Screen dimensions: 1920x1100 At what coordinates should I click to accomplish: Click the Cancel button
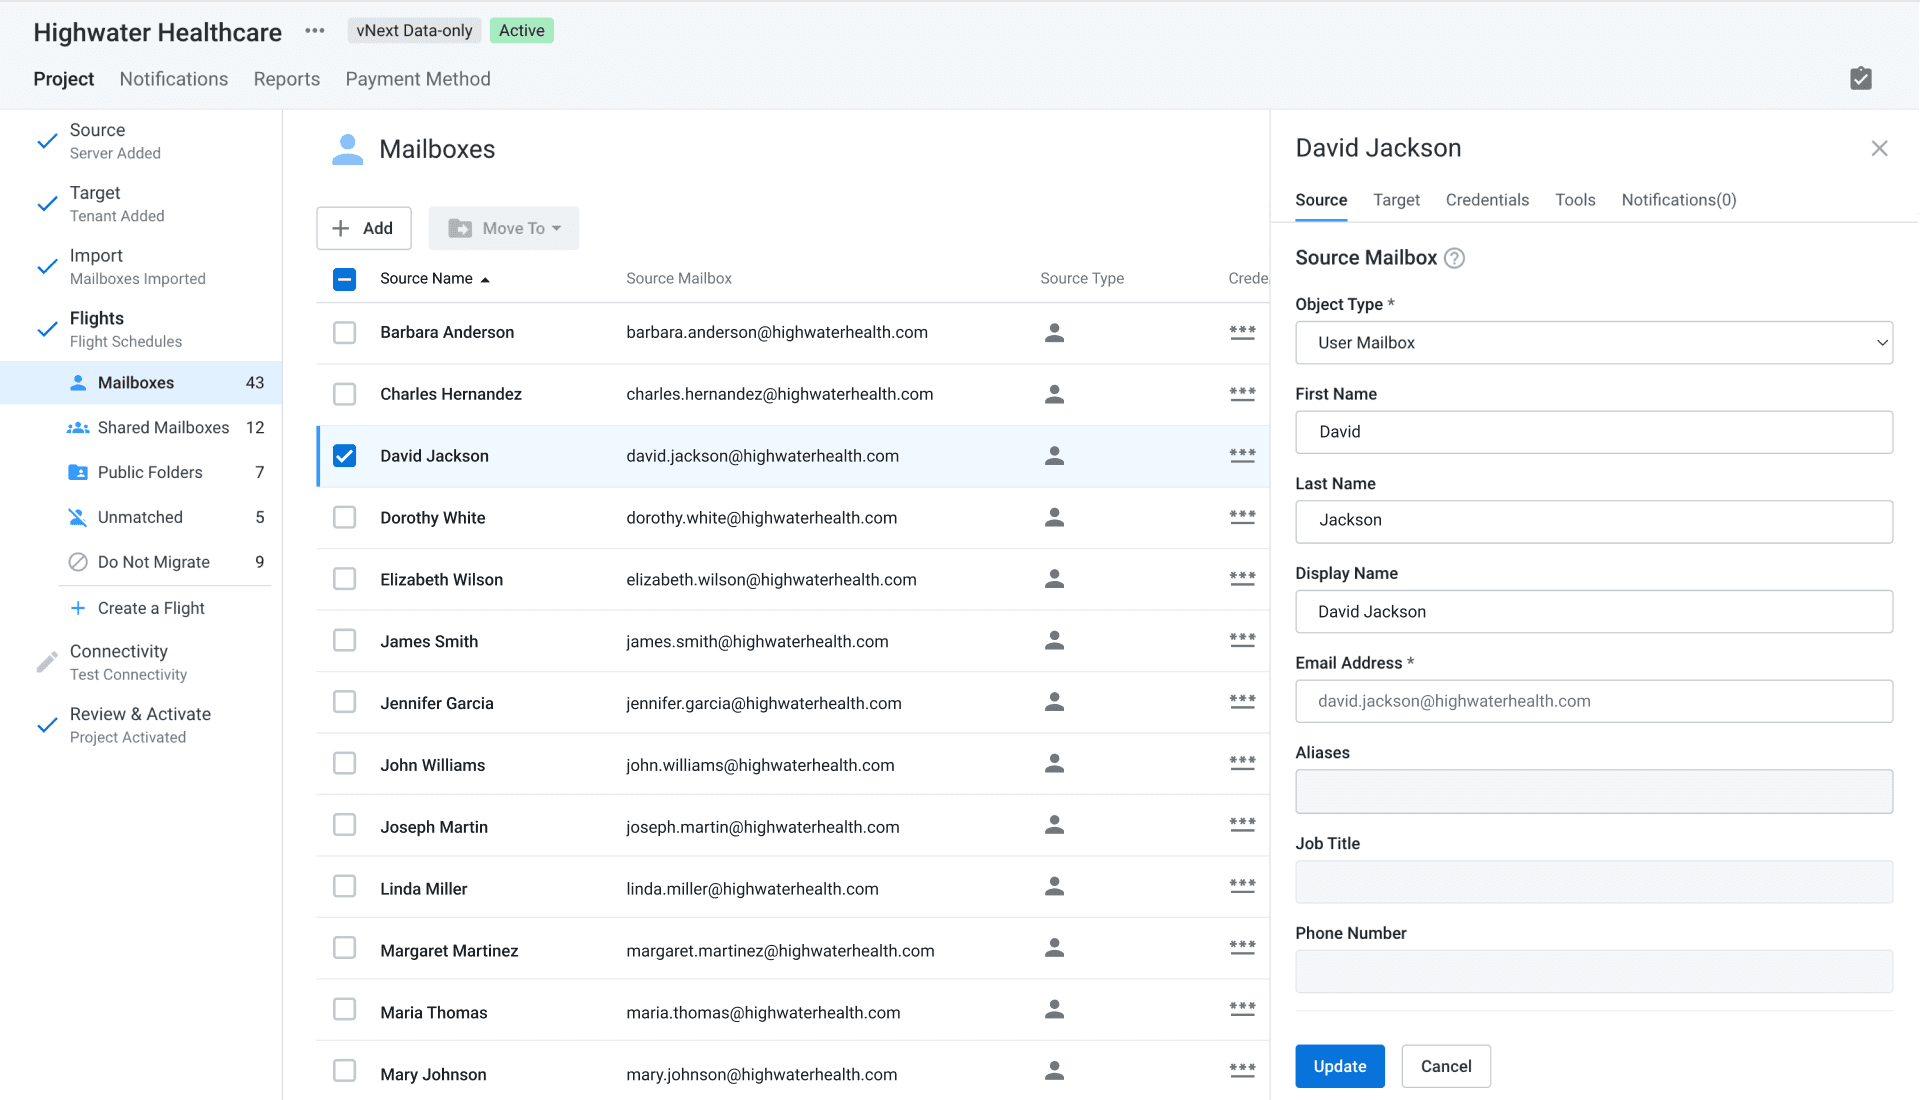pos(1445,1066)
